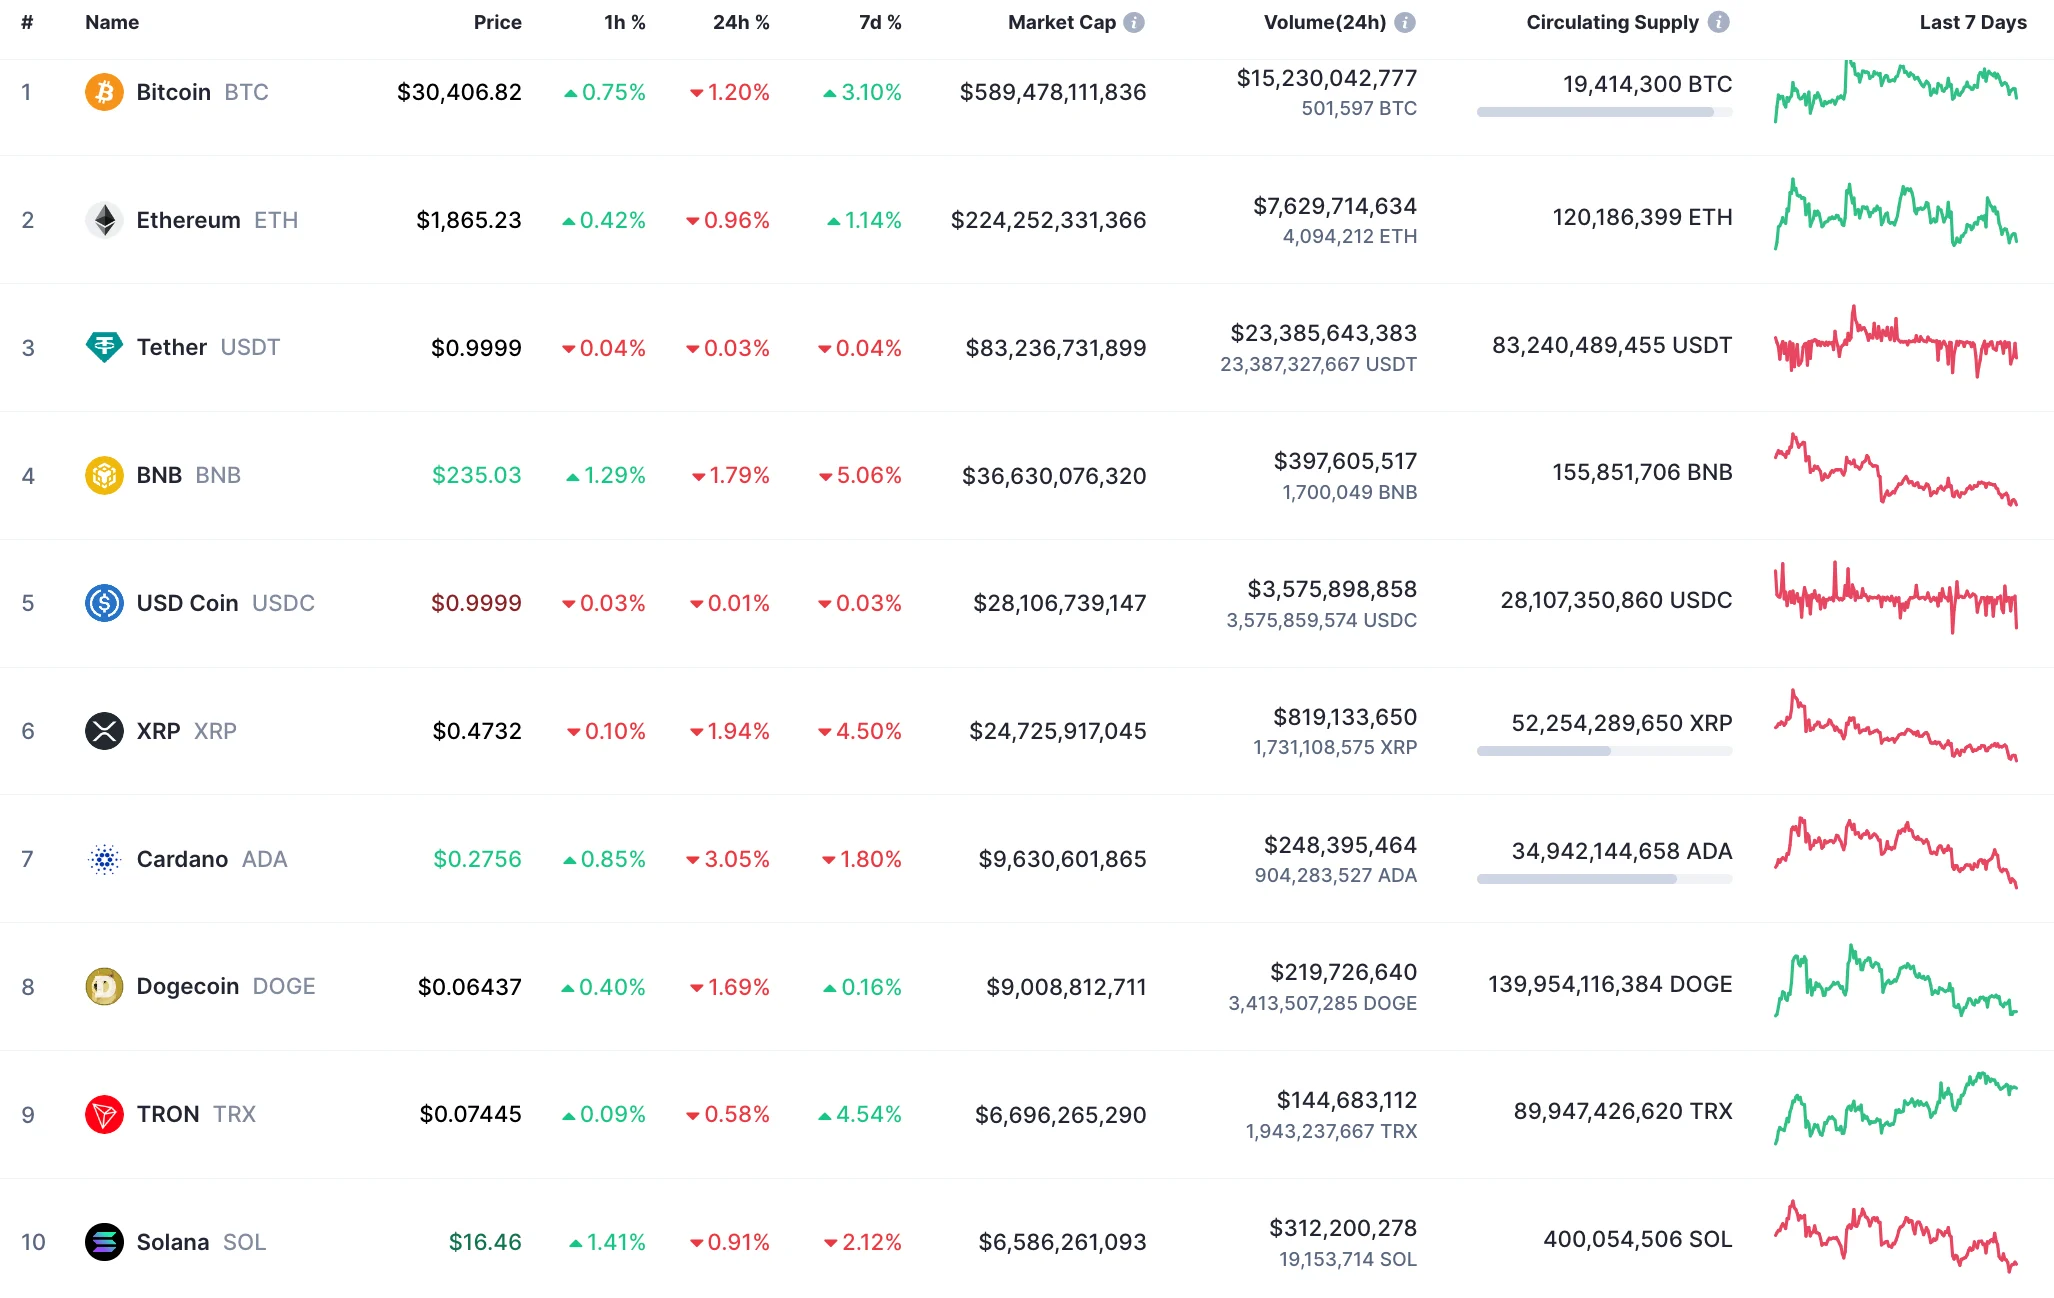Sort the table by Price
This screenshot has height=1298, width=2054.
click(x=497, y=22)
